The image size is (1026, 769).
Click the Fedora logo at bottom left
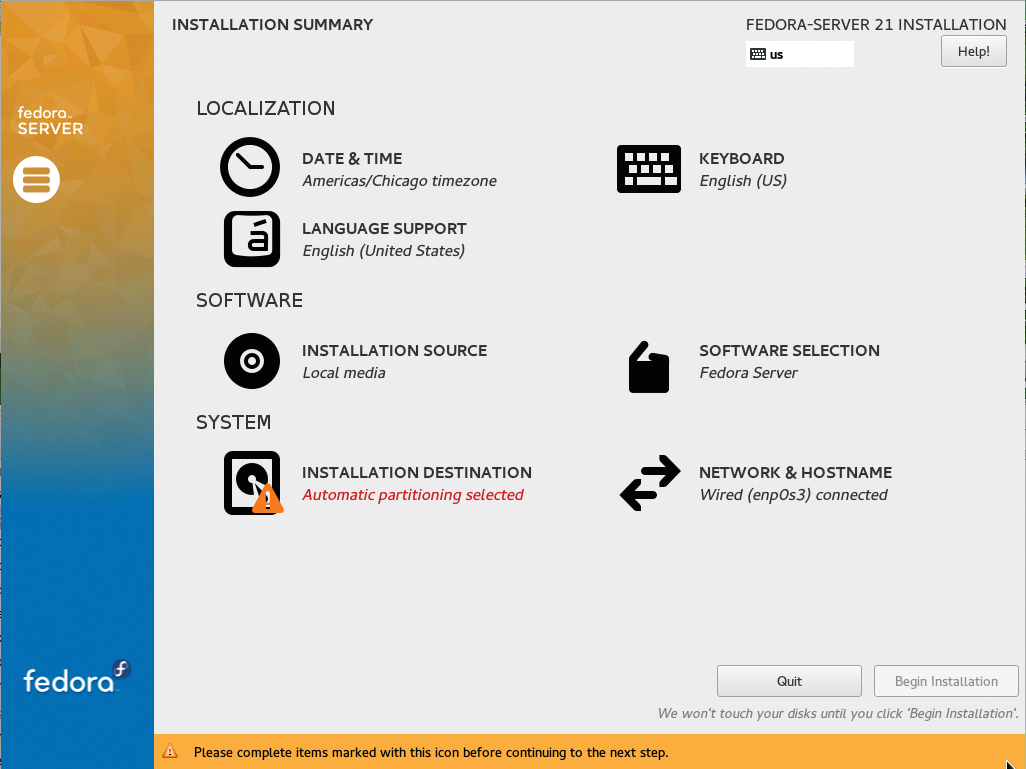pos(77,679)
